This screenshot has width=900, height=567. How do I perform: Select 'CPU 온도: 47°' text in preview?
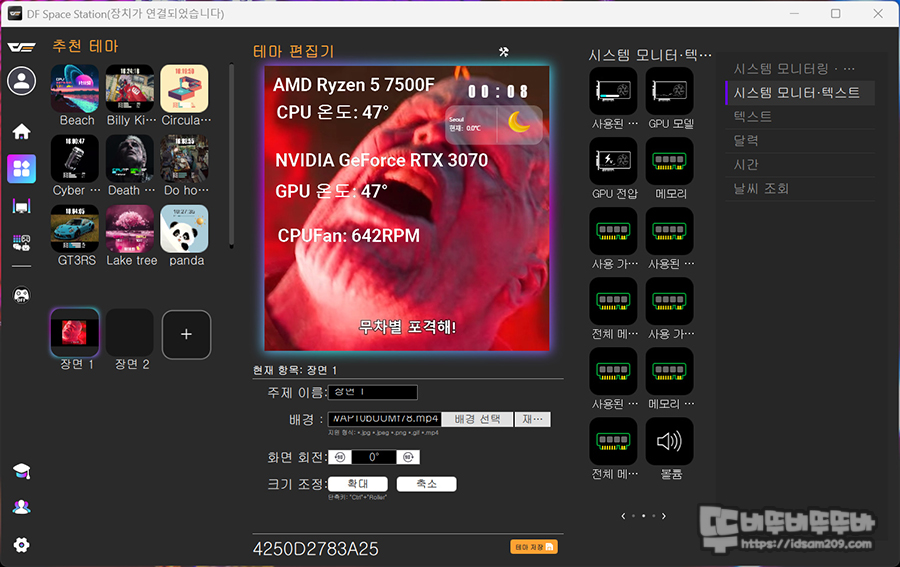[332, 112]
